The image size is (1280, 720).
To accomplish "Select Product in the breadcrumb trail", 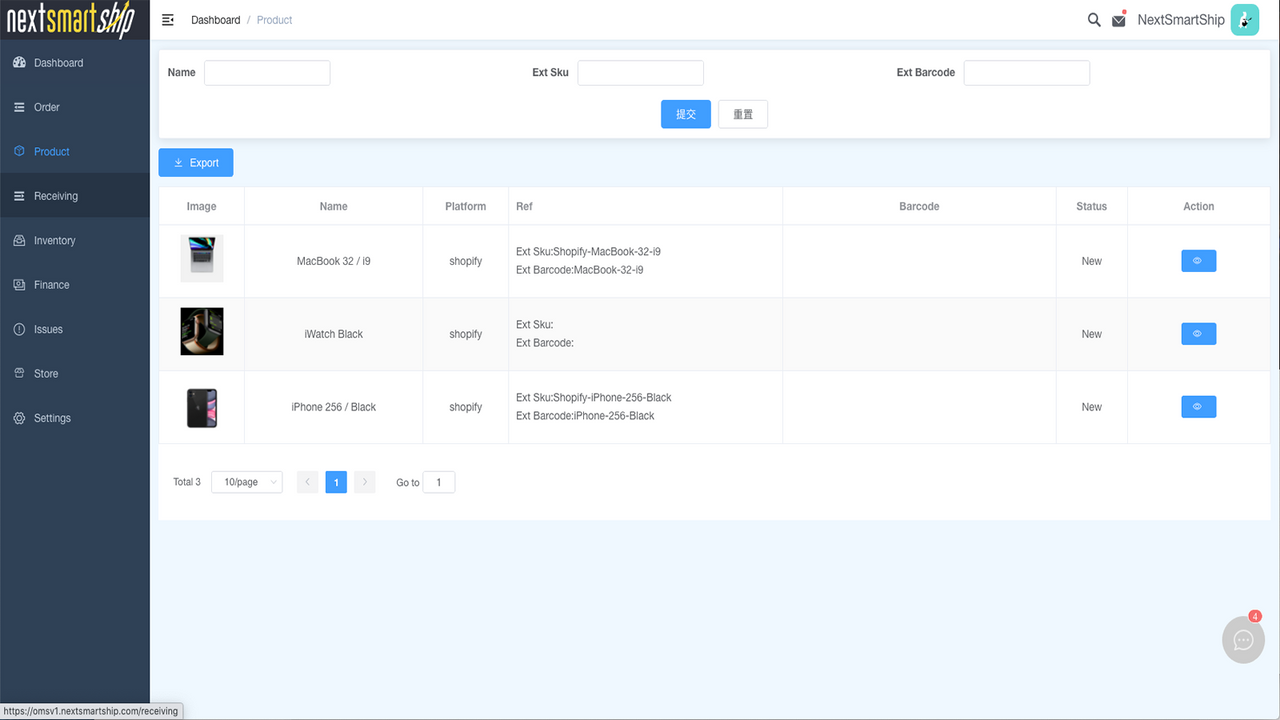I will (274, 19).
